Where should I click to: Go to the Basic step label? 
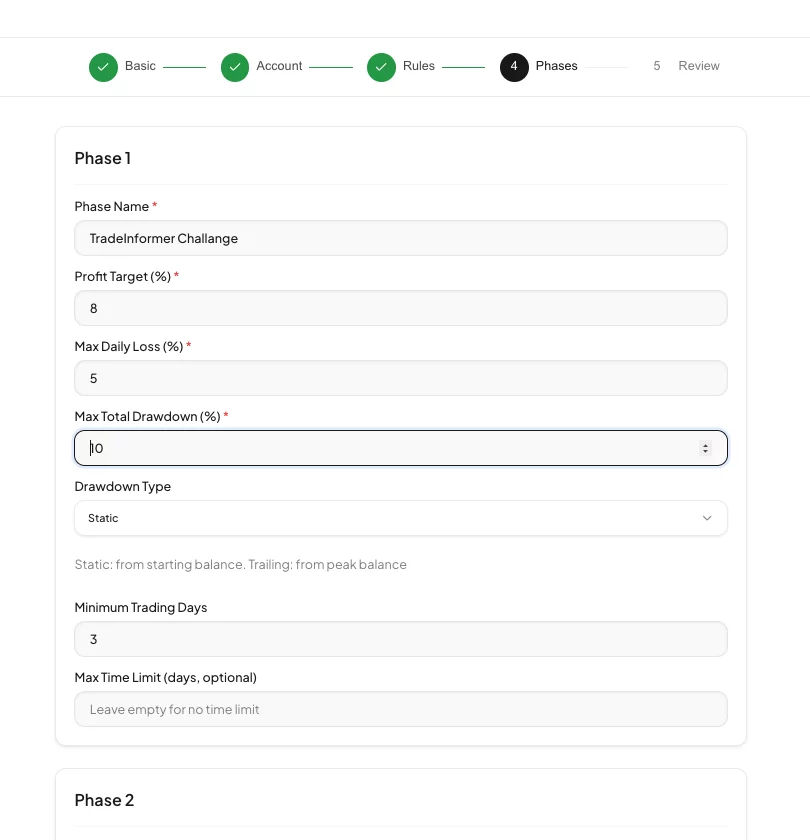[140, 66]
